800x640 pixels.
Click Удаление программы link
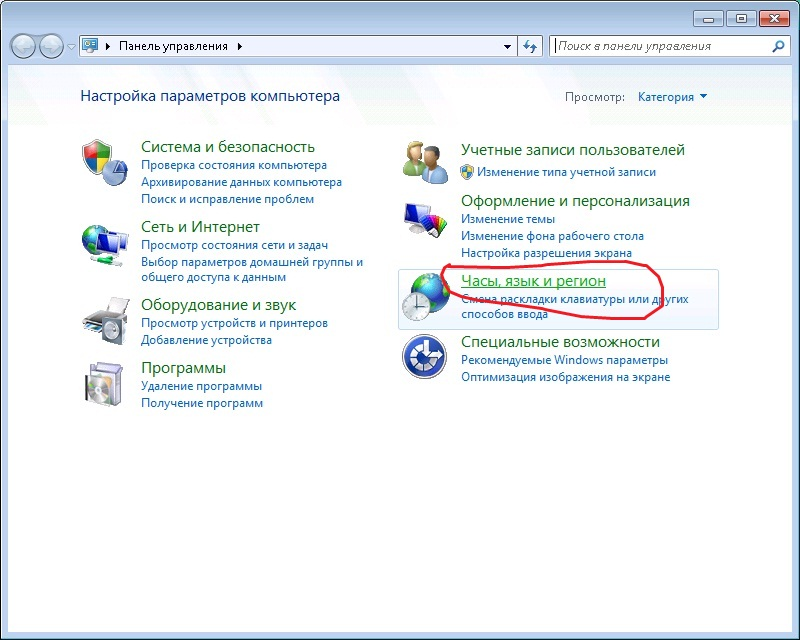click(x=201, y=386)
